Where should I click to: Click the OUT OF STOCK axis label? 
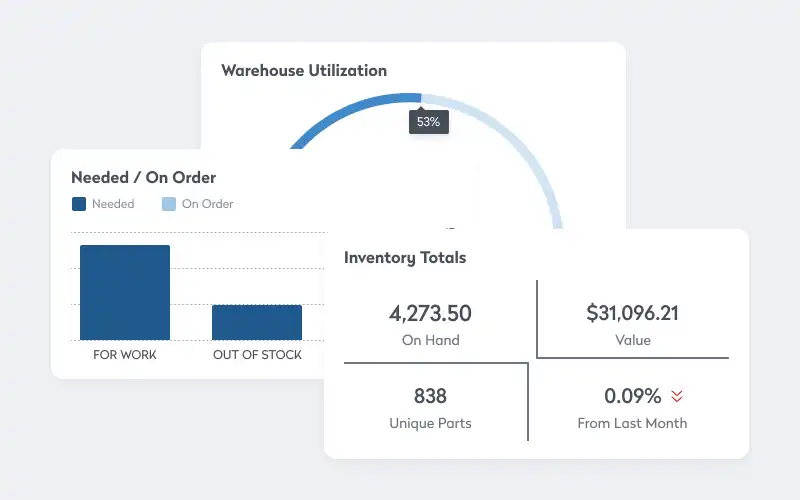pyautogui.click(x=257, y=355)
